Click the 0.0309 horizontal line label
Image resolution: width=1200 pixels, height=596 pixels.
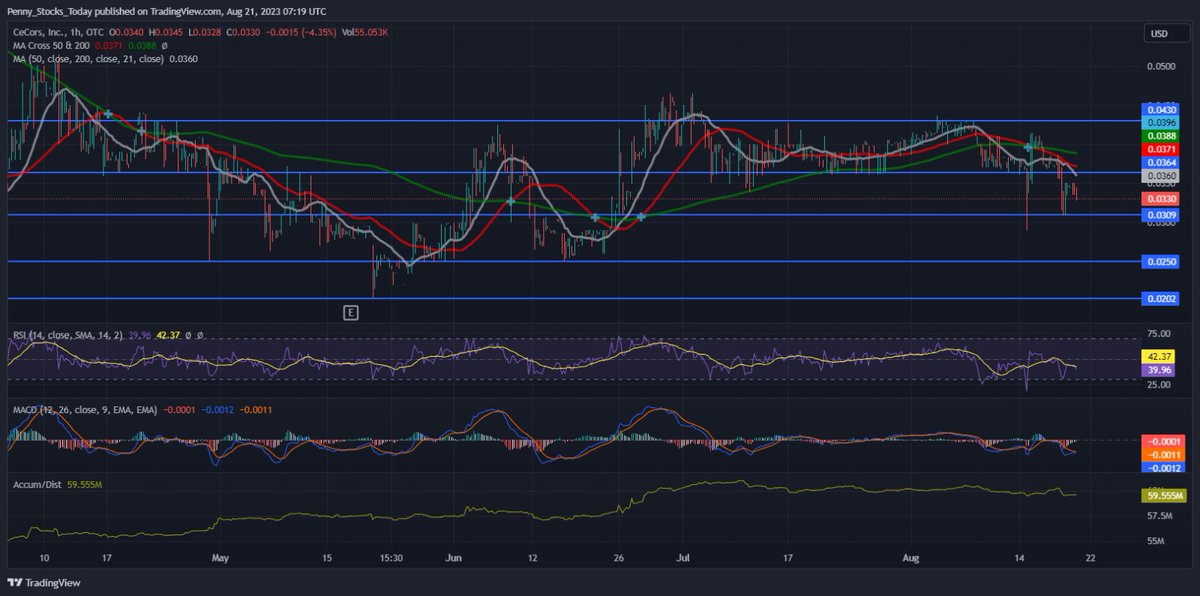(x=1161, y=214)
